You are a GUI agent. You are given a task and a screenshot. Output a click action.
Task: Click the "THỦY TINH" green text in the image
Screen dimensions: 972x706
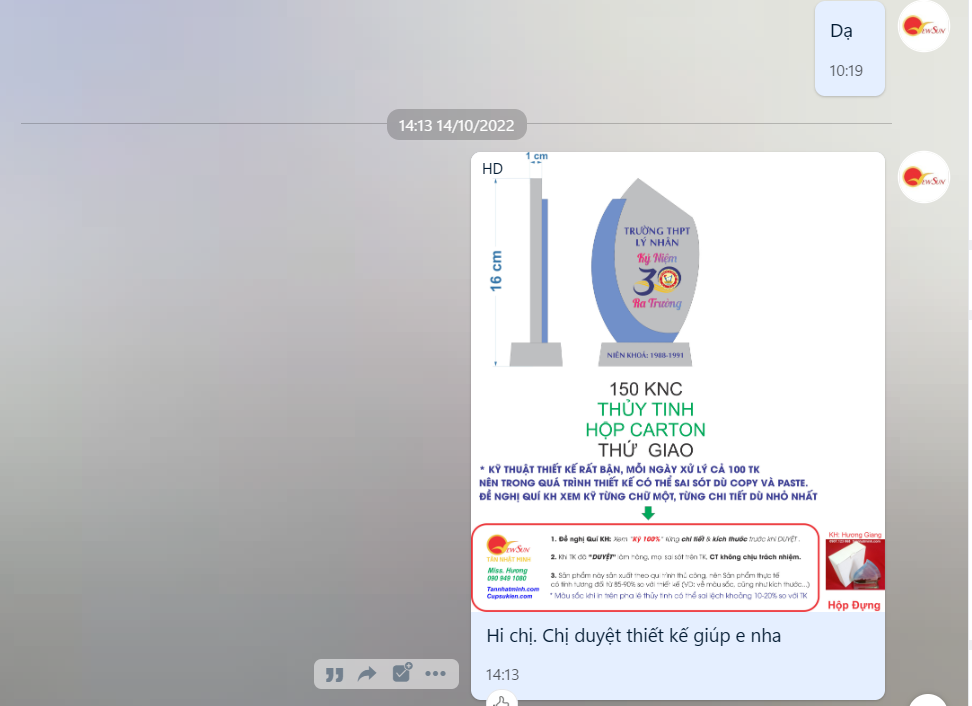point(645,410)
